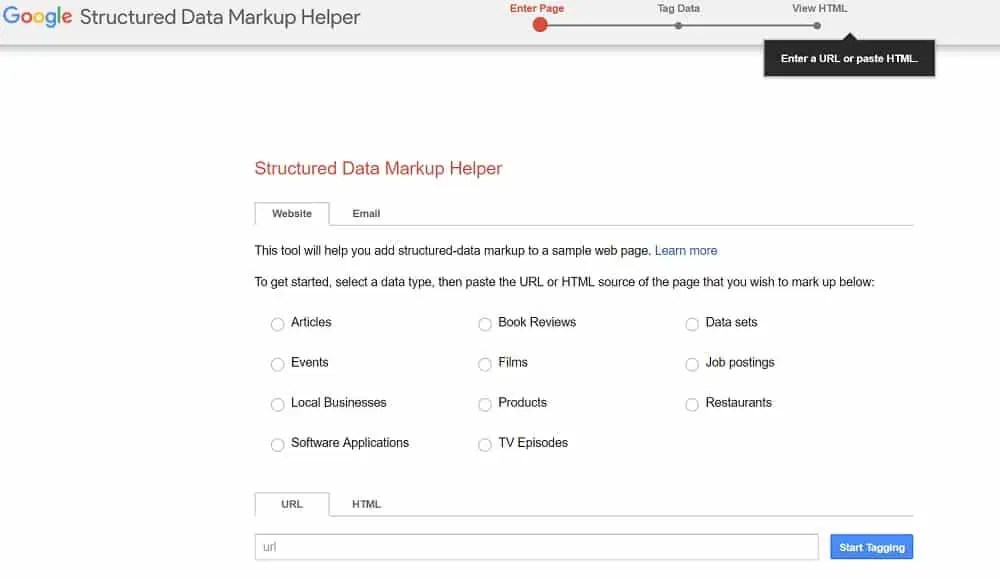
Task: Click the Google logo
Action: click(38, 17)
